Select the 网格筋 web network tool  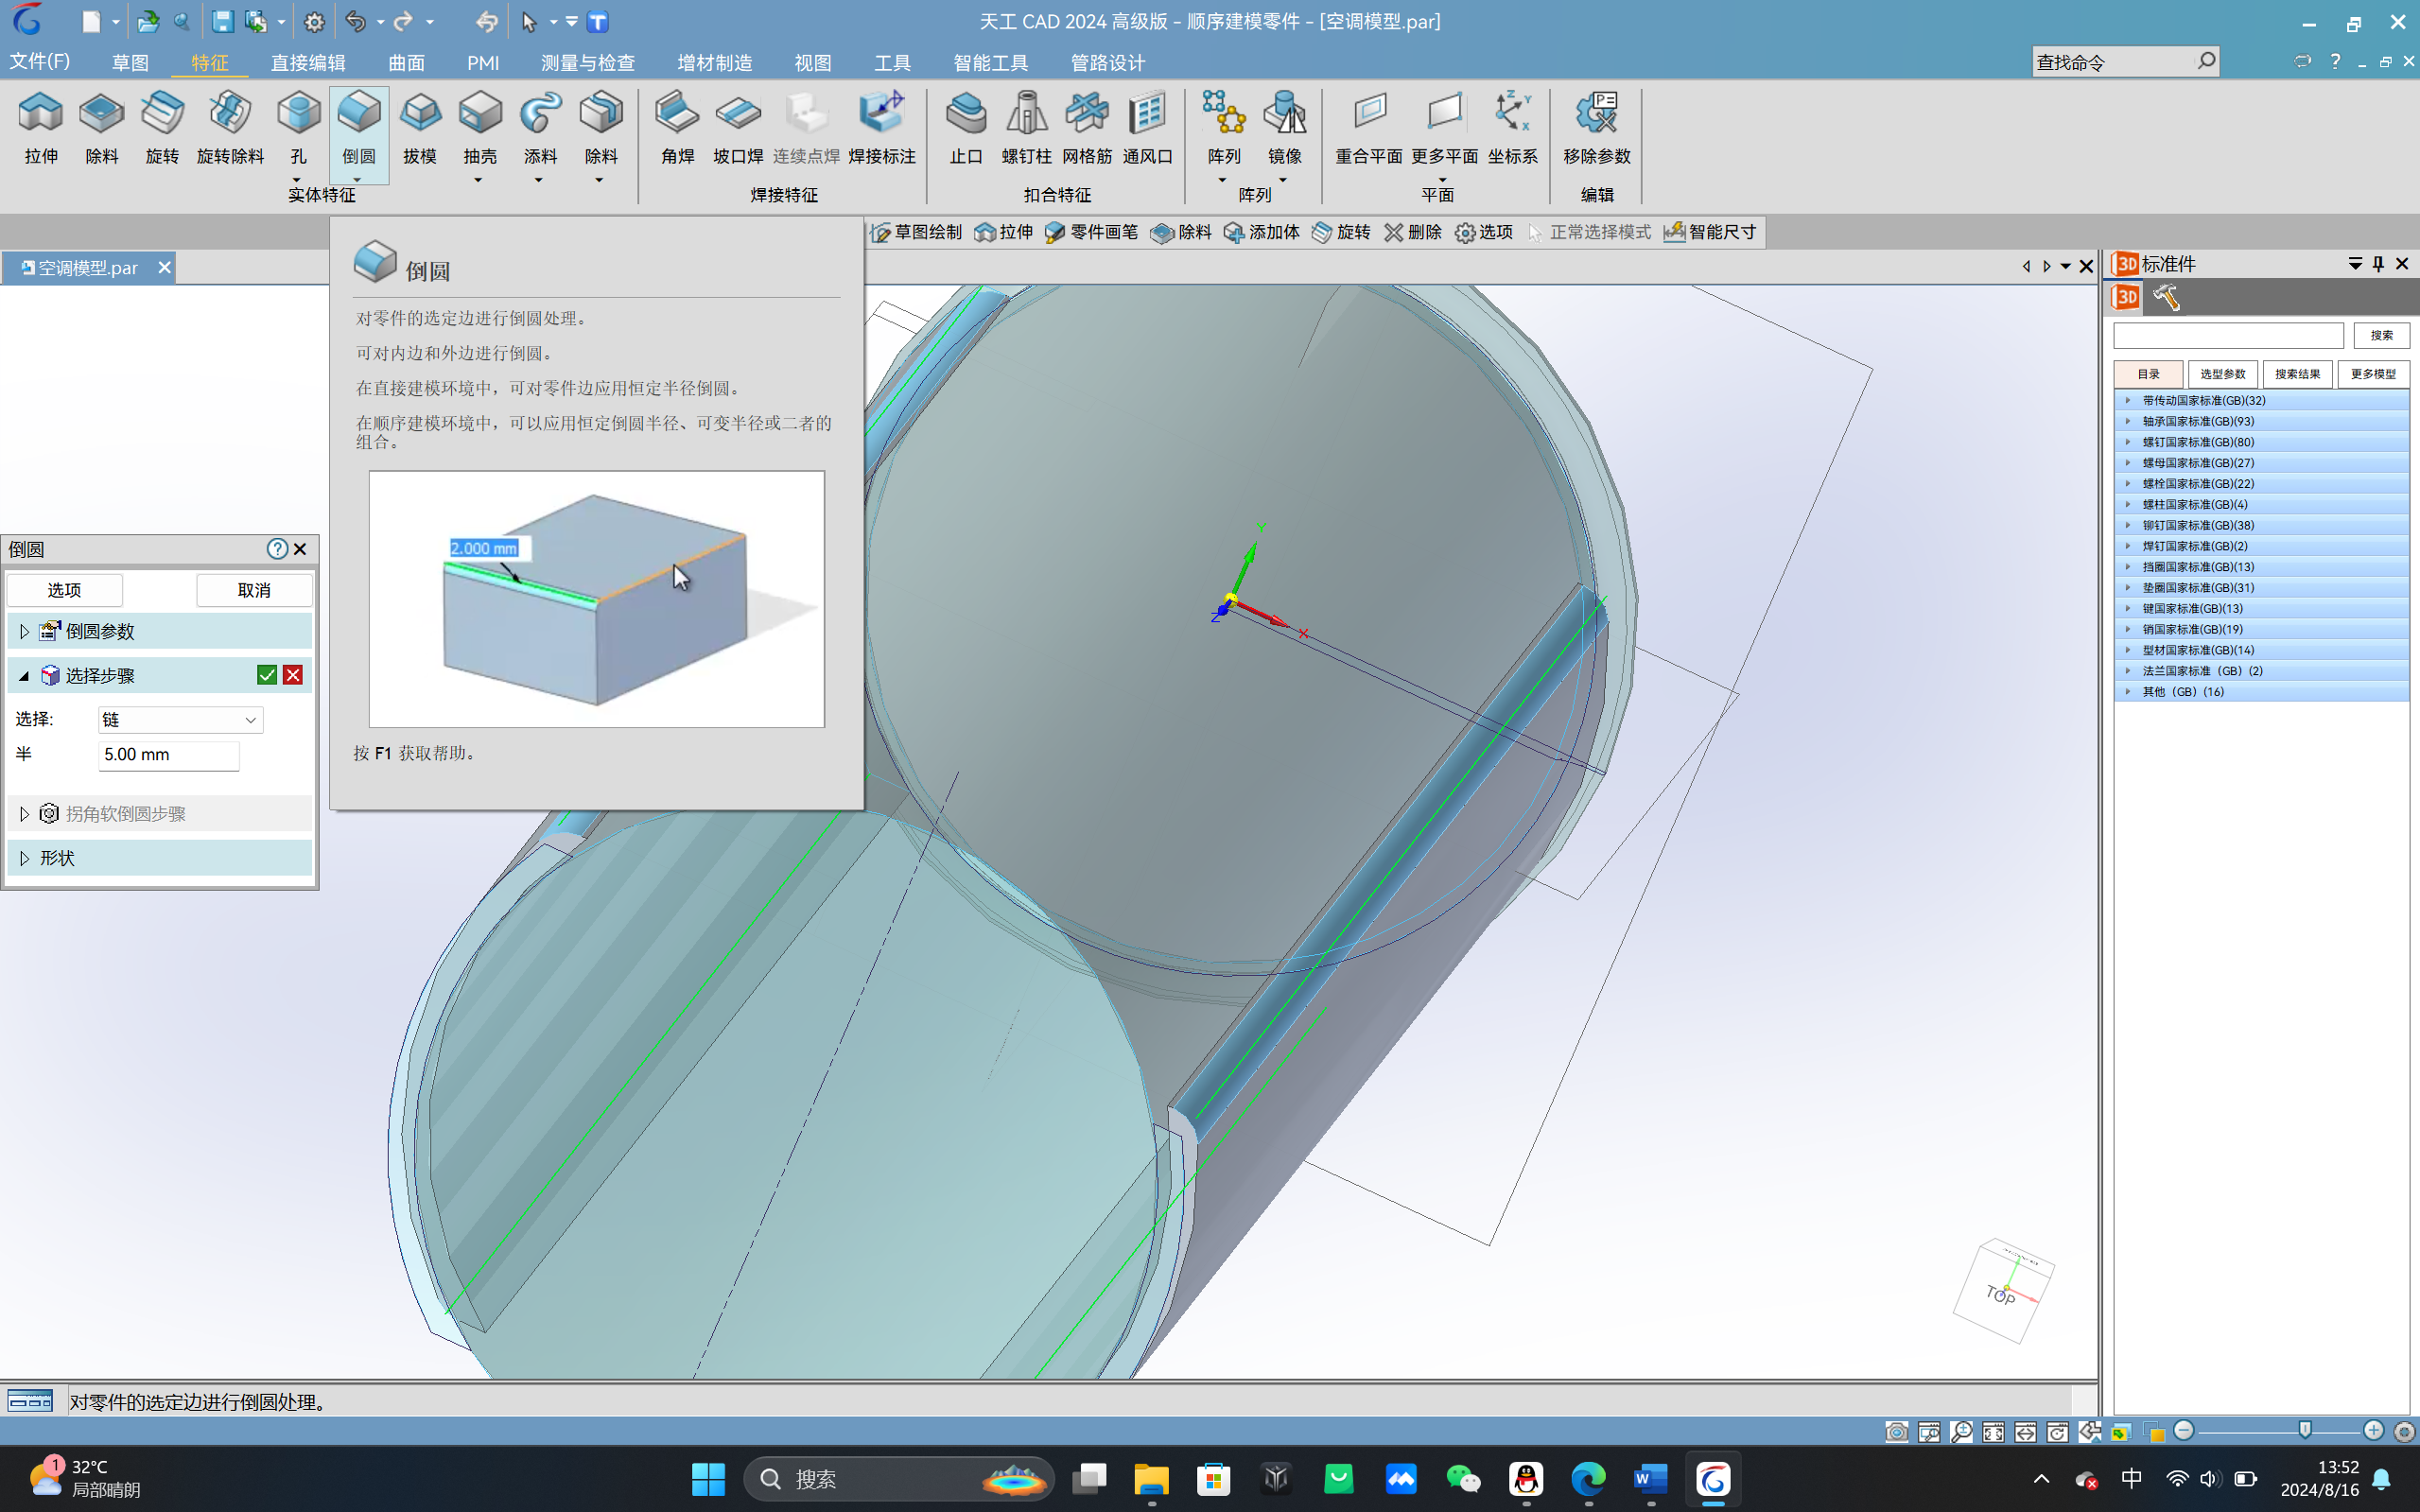1087,127
